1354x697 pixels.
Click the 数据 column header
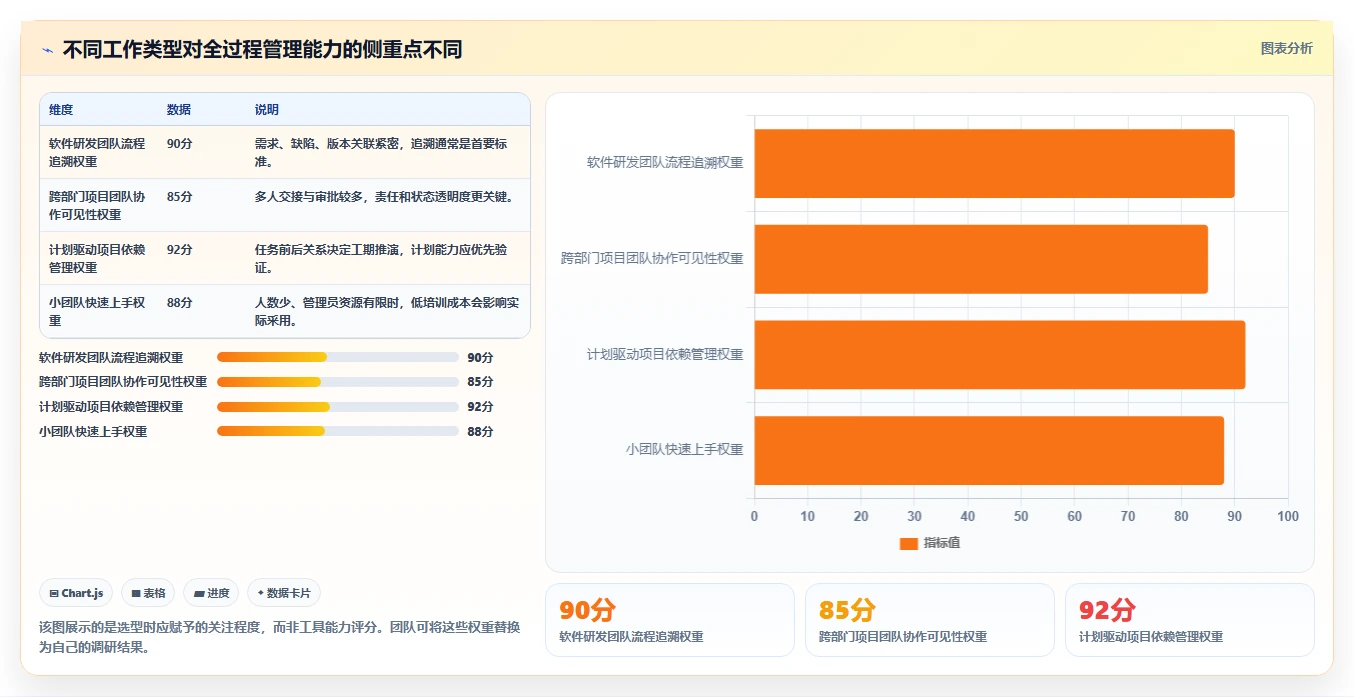179,110
